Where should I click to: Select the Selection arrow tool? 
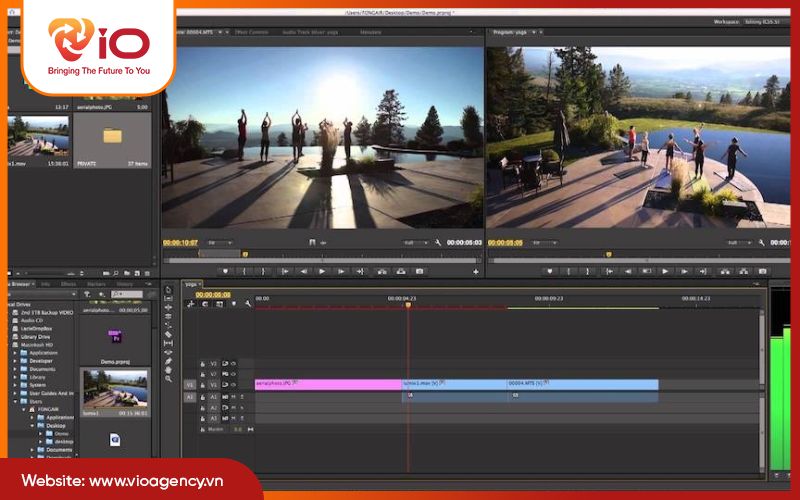pyautogui.click(x=168, y=290)
